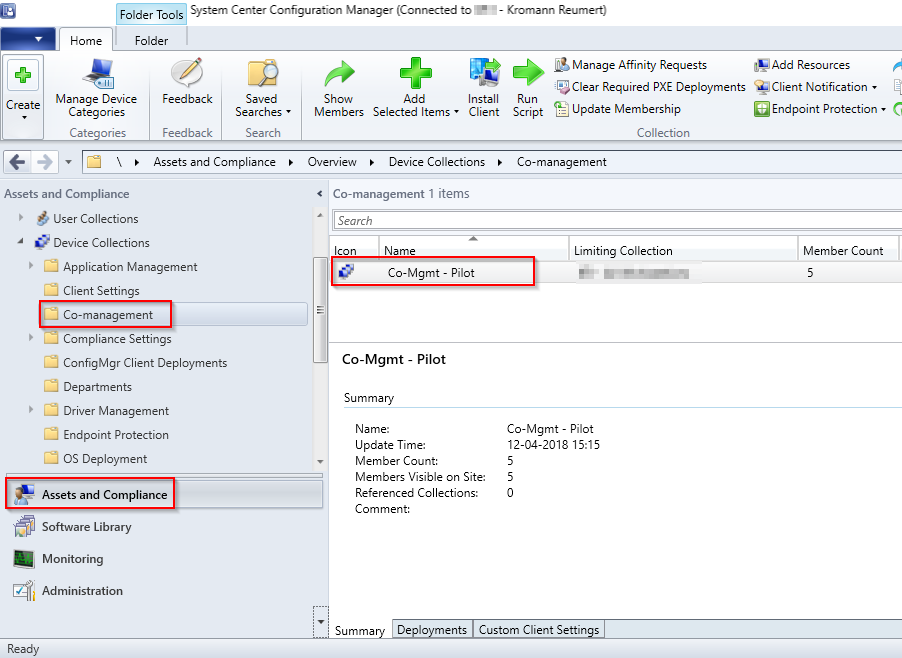This screenshot has height=658, width=902.
Task: Sort by Icon column header
Action: coord(354,250)
